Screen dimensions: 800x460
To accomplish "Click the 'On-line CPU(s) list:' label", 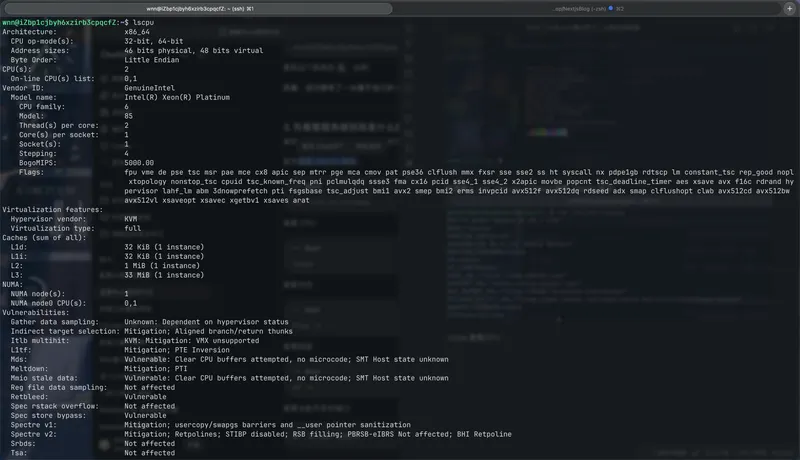I will (53, 79).
